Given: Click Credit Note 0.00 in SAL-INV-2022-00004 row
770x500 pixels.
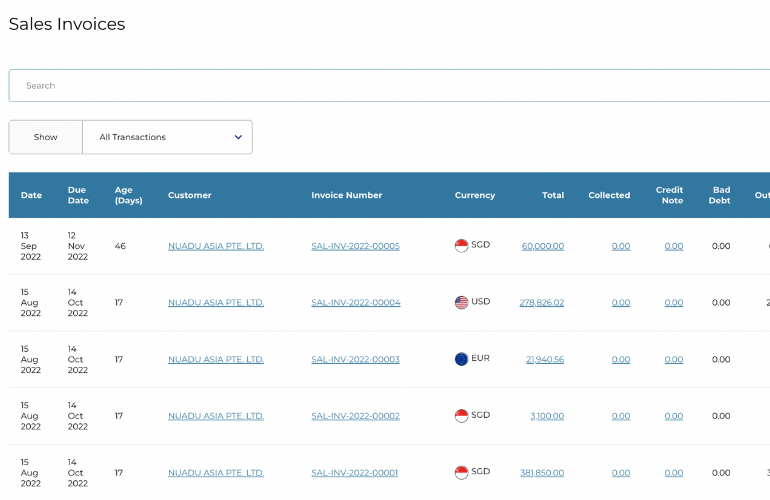Looking at the screenshot, I should pyautogui.click(x=674, y=303).
